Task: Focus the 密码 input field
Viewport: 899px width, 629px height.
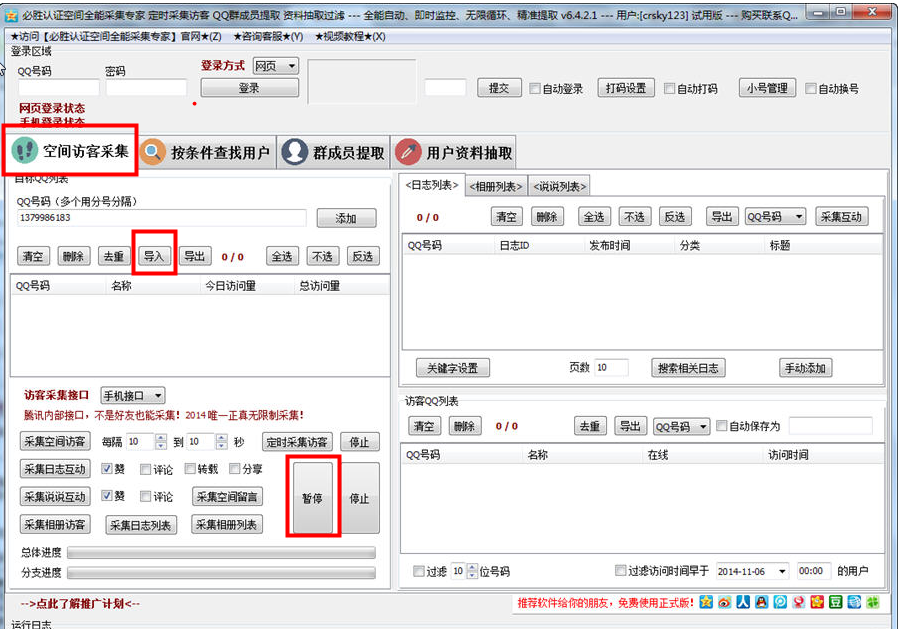Action: [146, 88]
